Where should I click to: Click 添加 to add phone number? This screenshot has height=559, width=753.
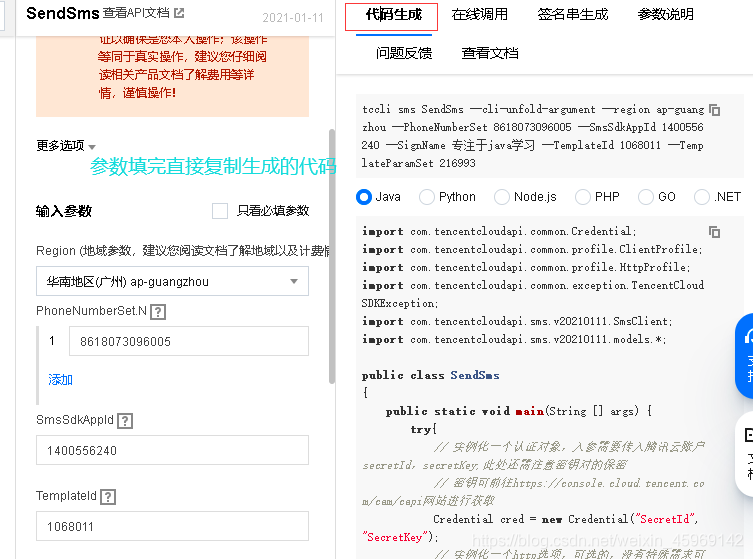pos(60,380)
